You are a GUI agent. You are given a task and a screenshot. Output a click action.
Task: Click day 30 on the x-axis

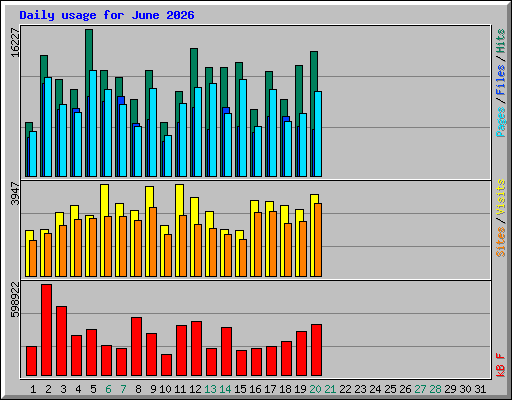pyautogui.click(x=465, y=389)
